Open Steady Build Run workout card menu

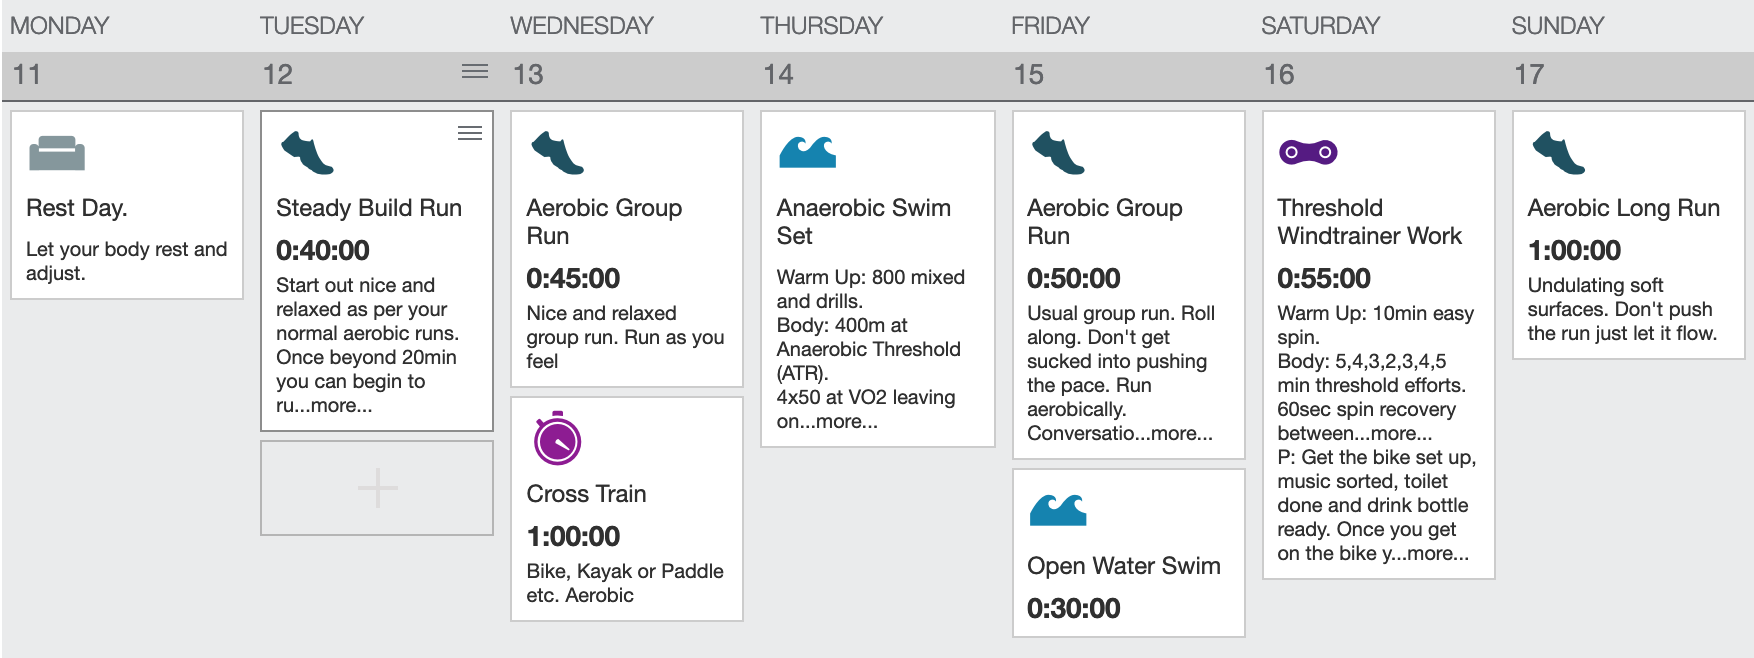click(470, 133)
